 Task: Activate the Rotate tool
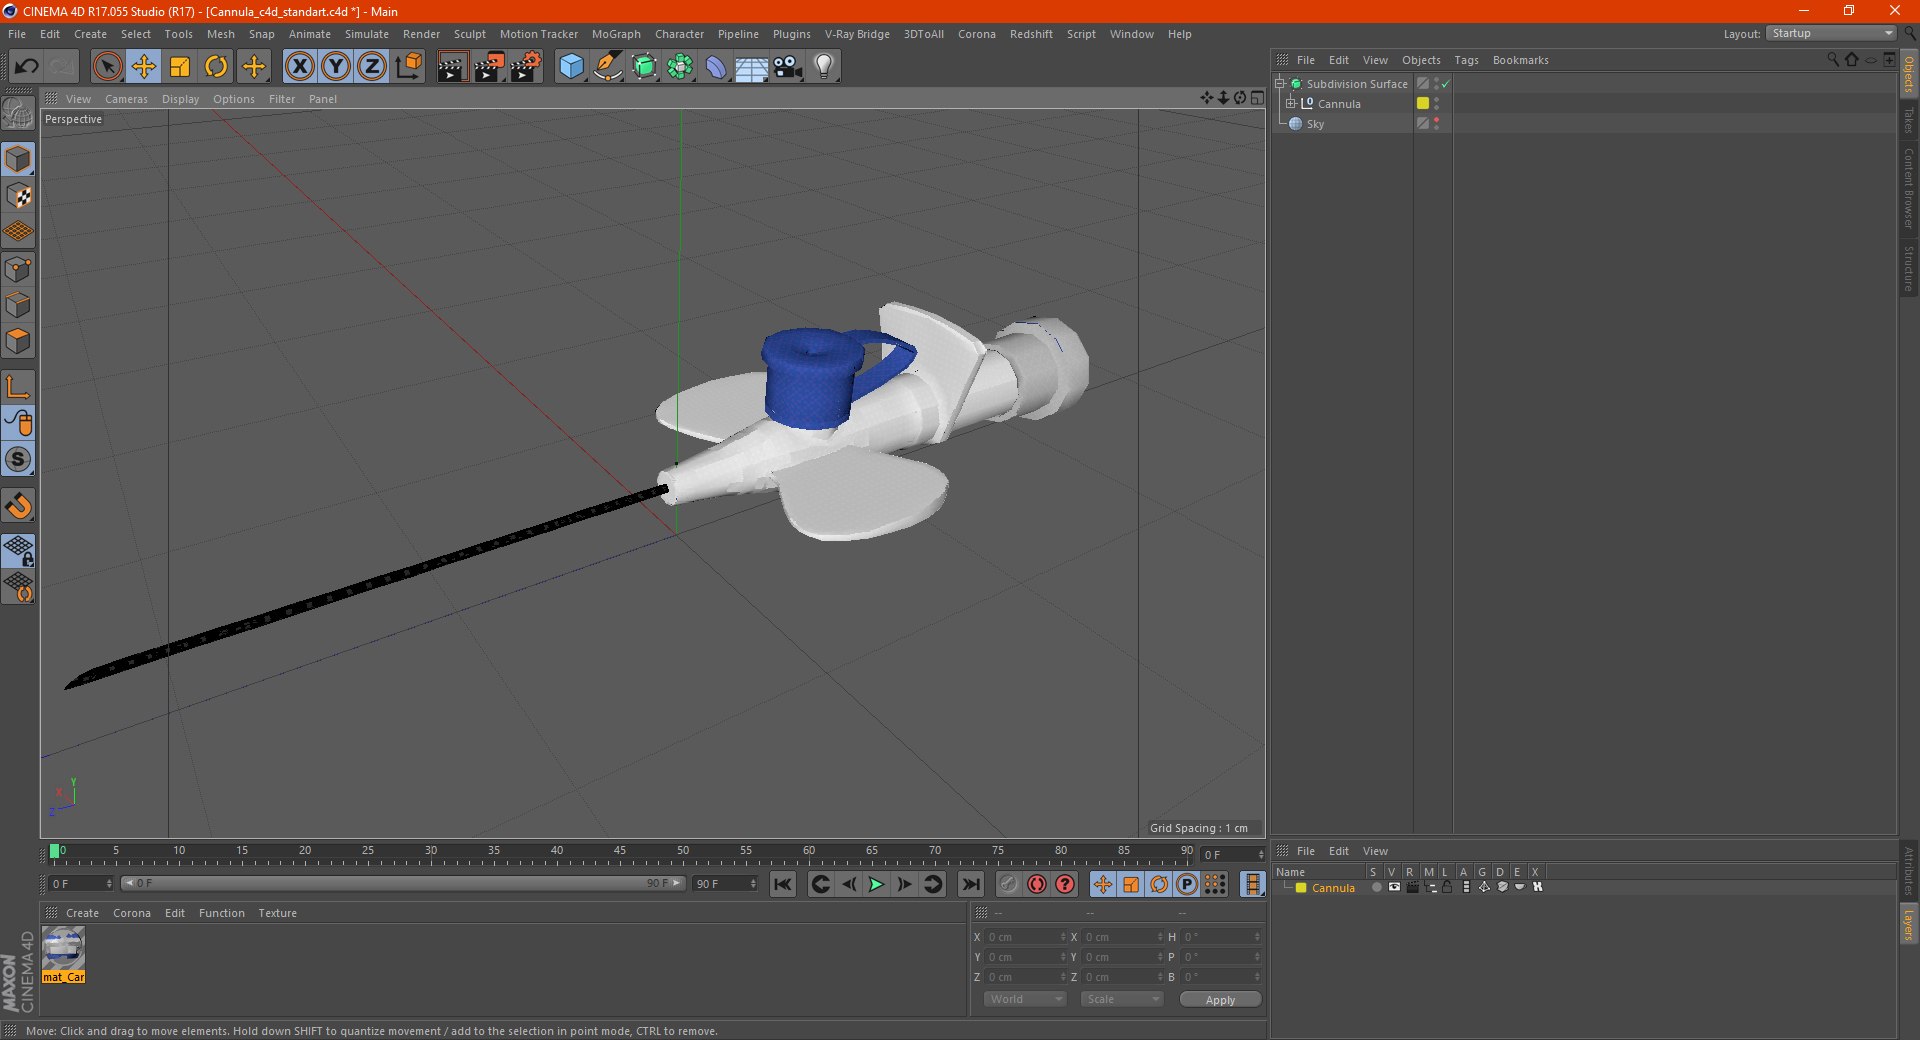[216, 67]
